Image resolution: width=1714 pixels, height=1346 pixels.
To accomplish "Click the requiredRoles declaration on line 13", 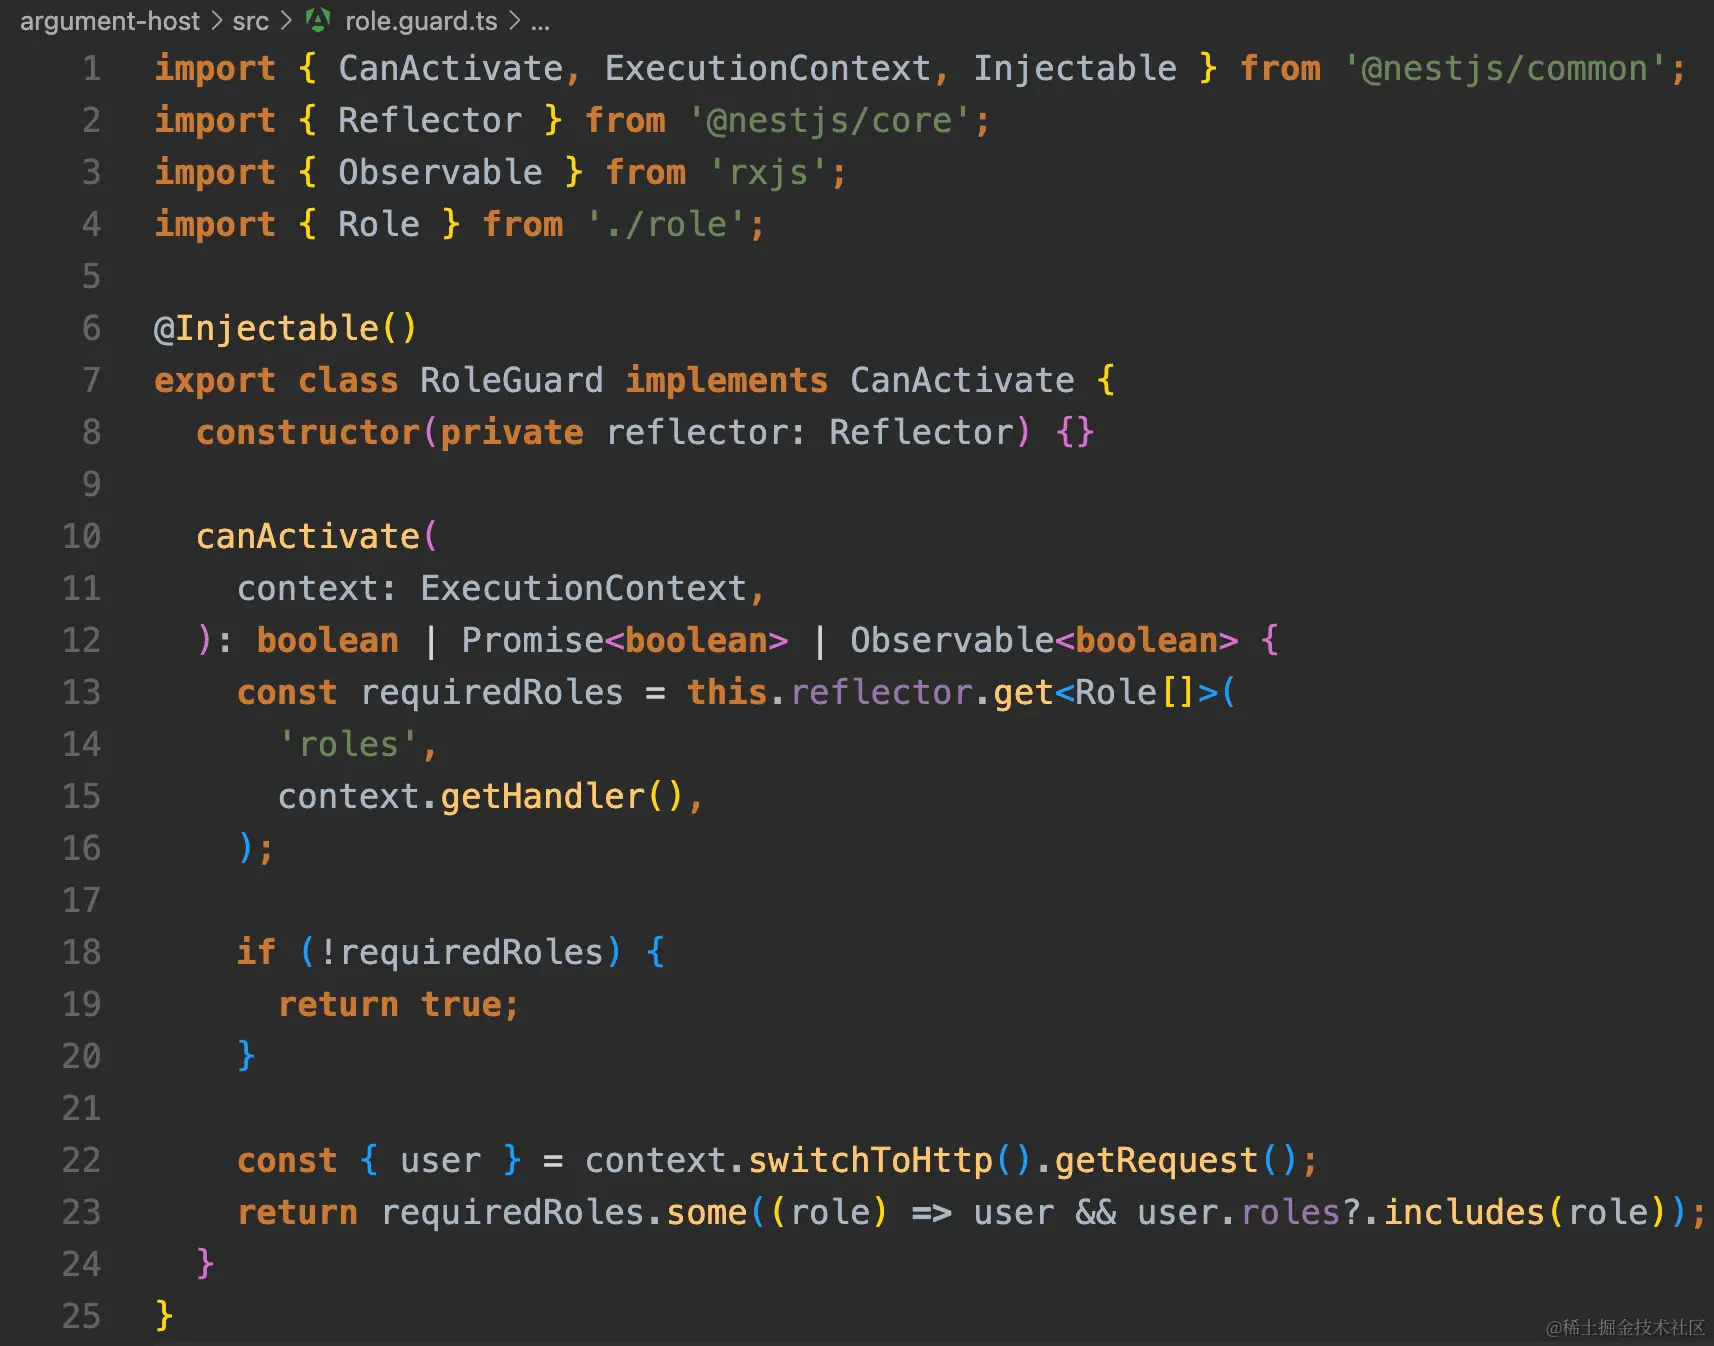I will (x=491, y=692).
